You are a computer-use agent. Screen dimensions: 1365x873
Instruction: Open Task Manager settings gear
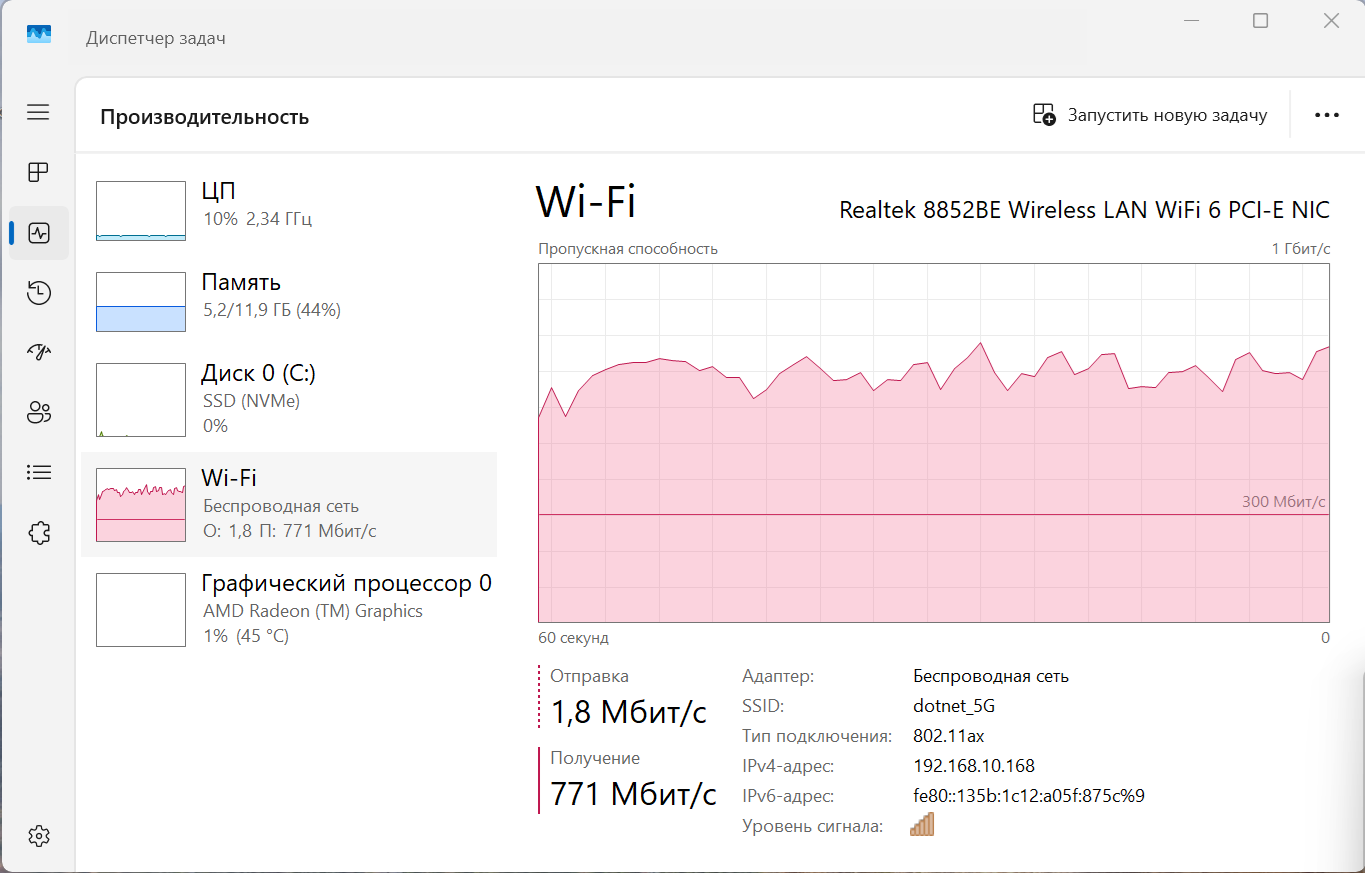39,836
